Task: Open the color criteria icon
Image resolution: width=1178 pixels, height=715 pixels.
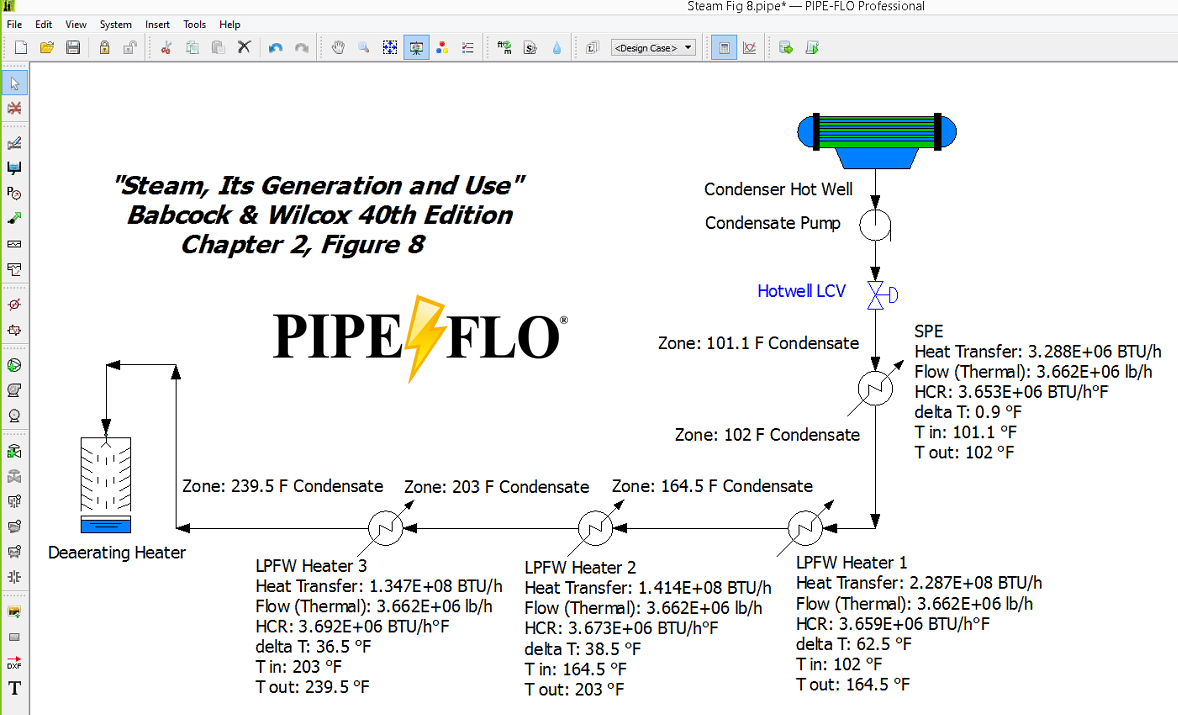Action: 443,47
